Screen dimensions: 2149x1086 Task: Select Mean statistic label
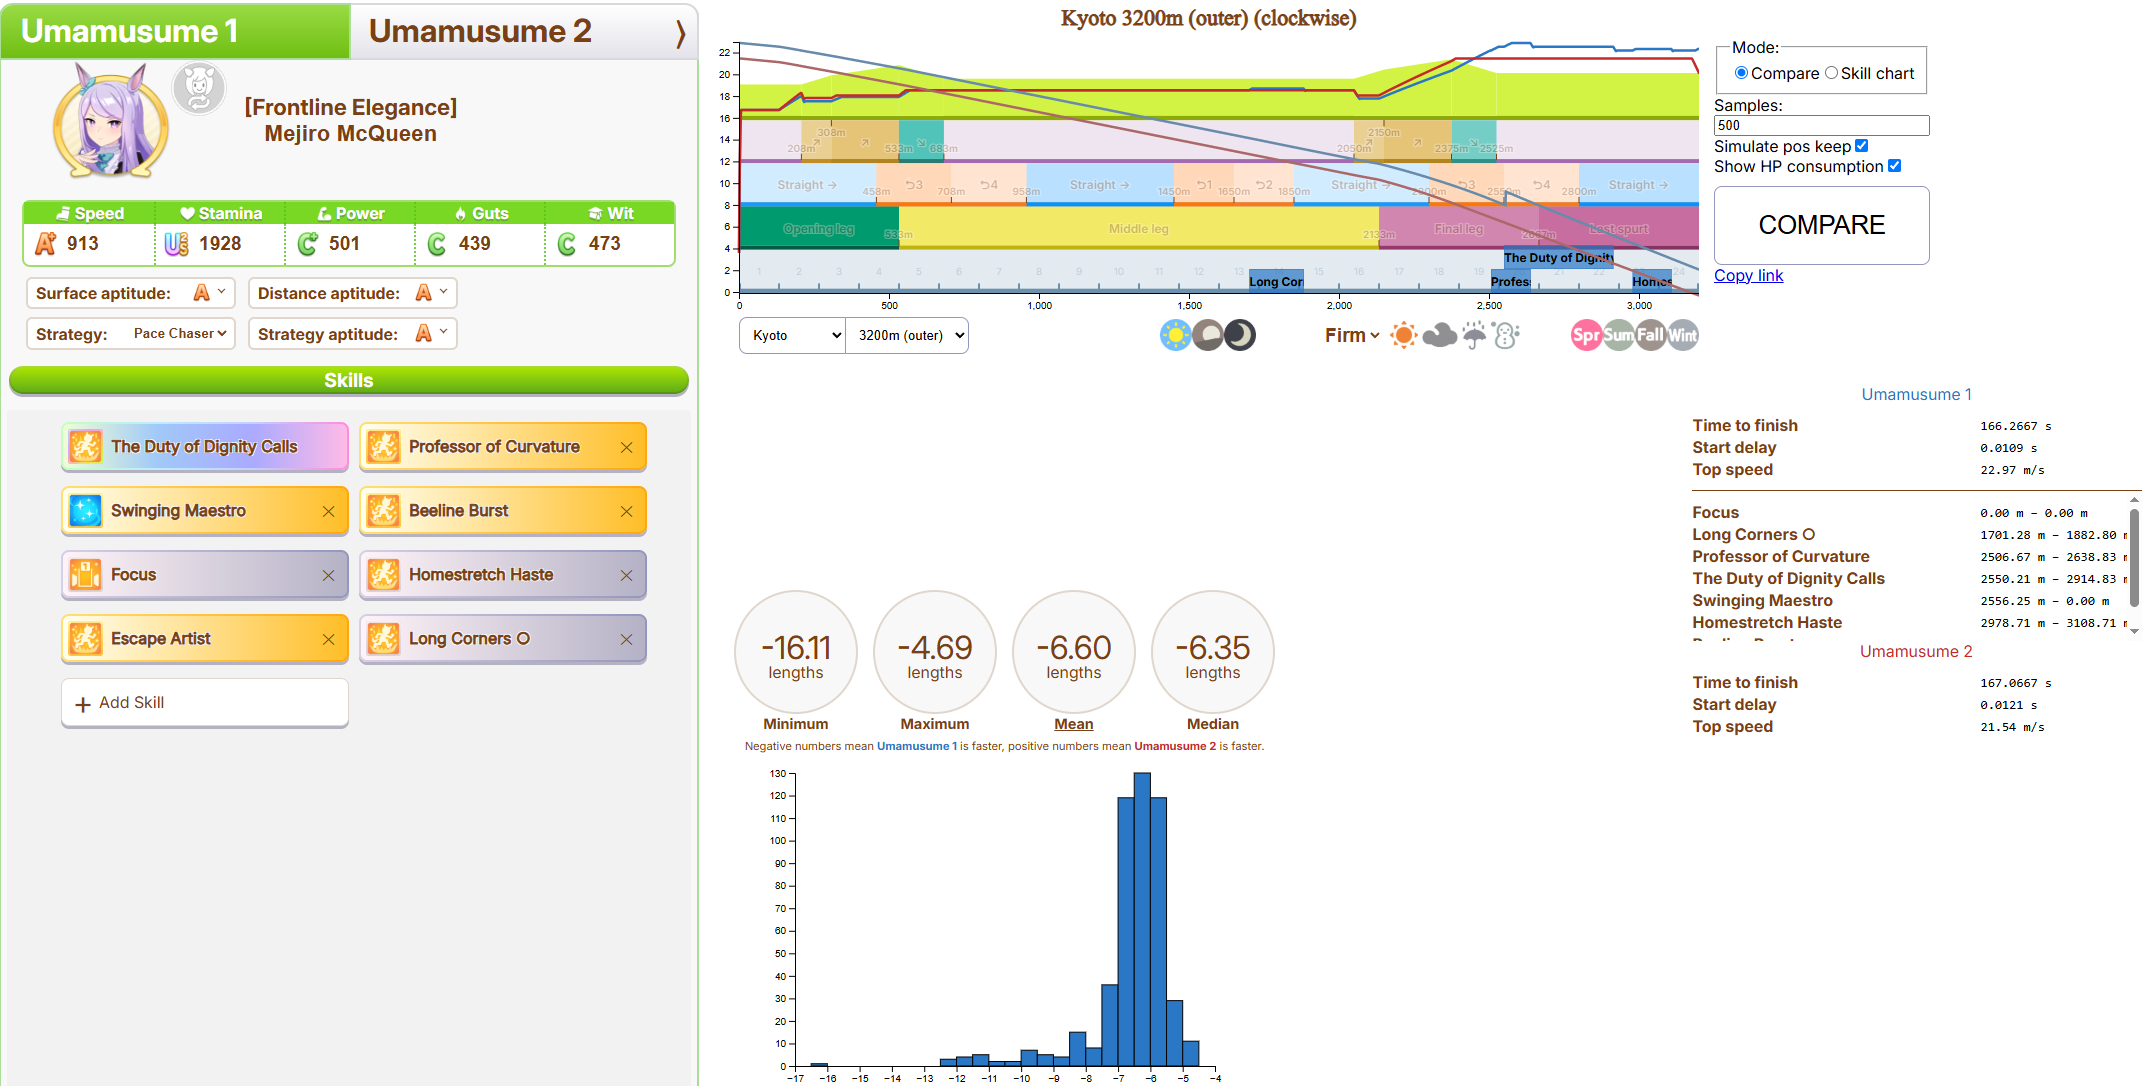pos(1073,724)
